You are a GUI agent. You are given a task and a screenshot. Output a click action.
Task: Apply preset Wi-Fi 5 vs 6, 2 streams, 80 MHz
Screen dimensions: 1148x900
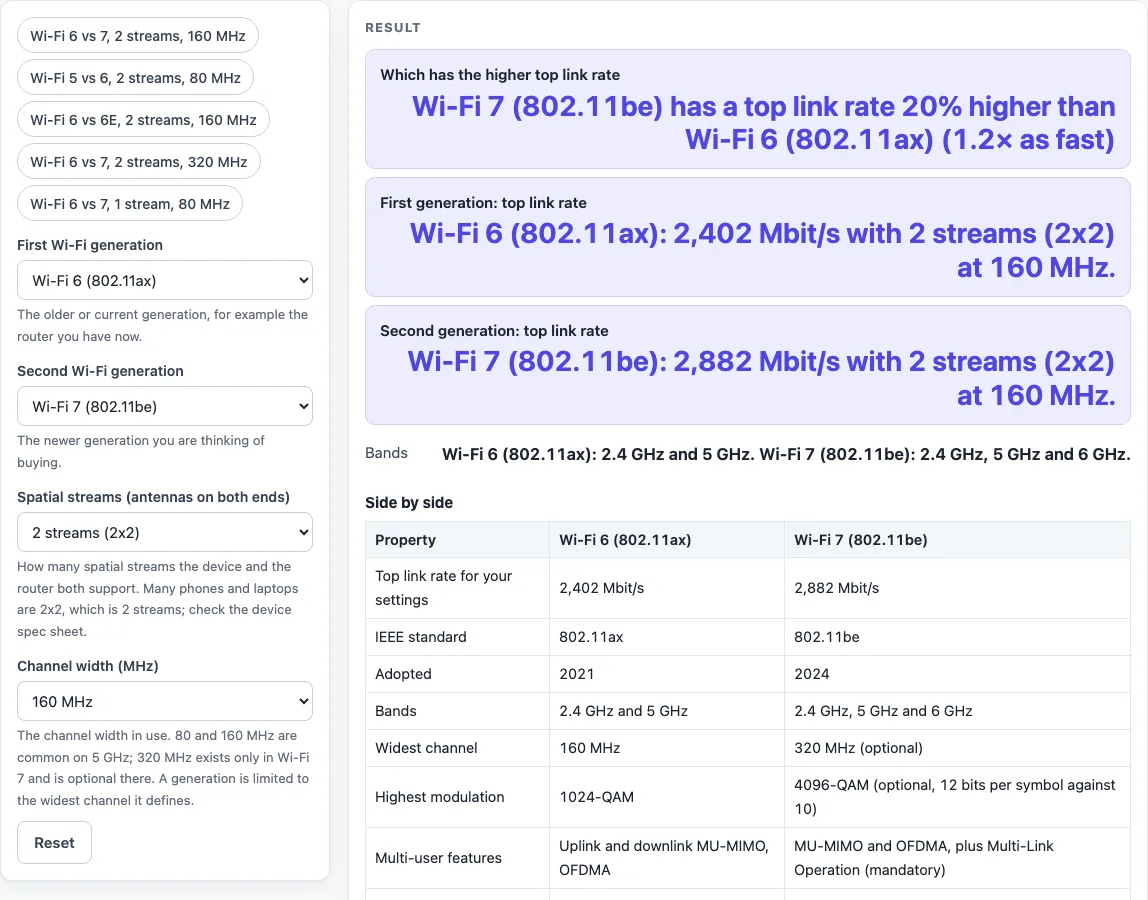tap(135, 78)
